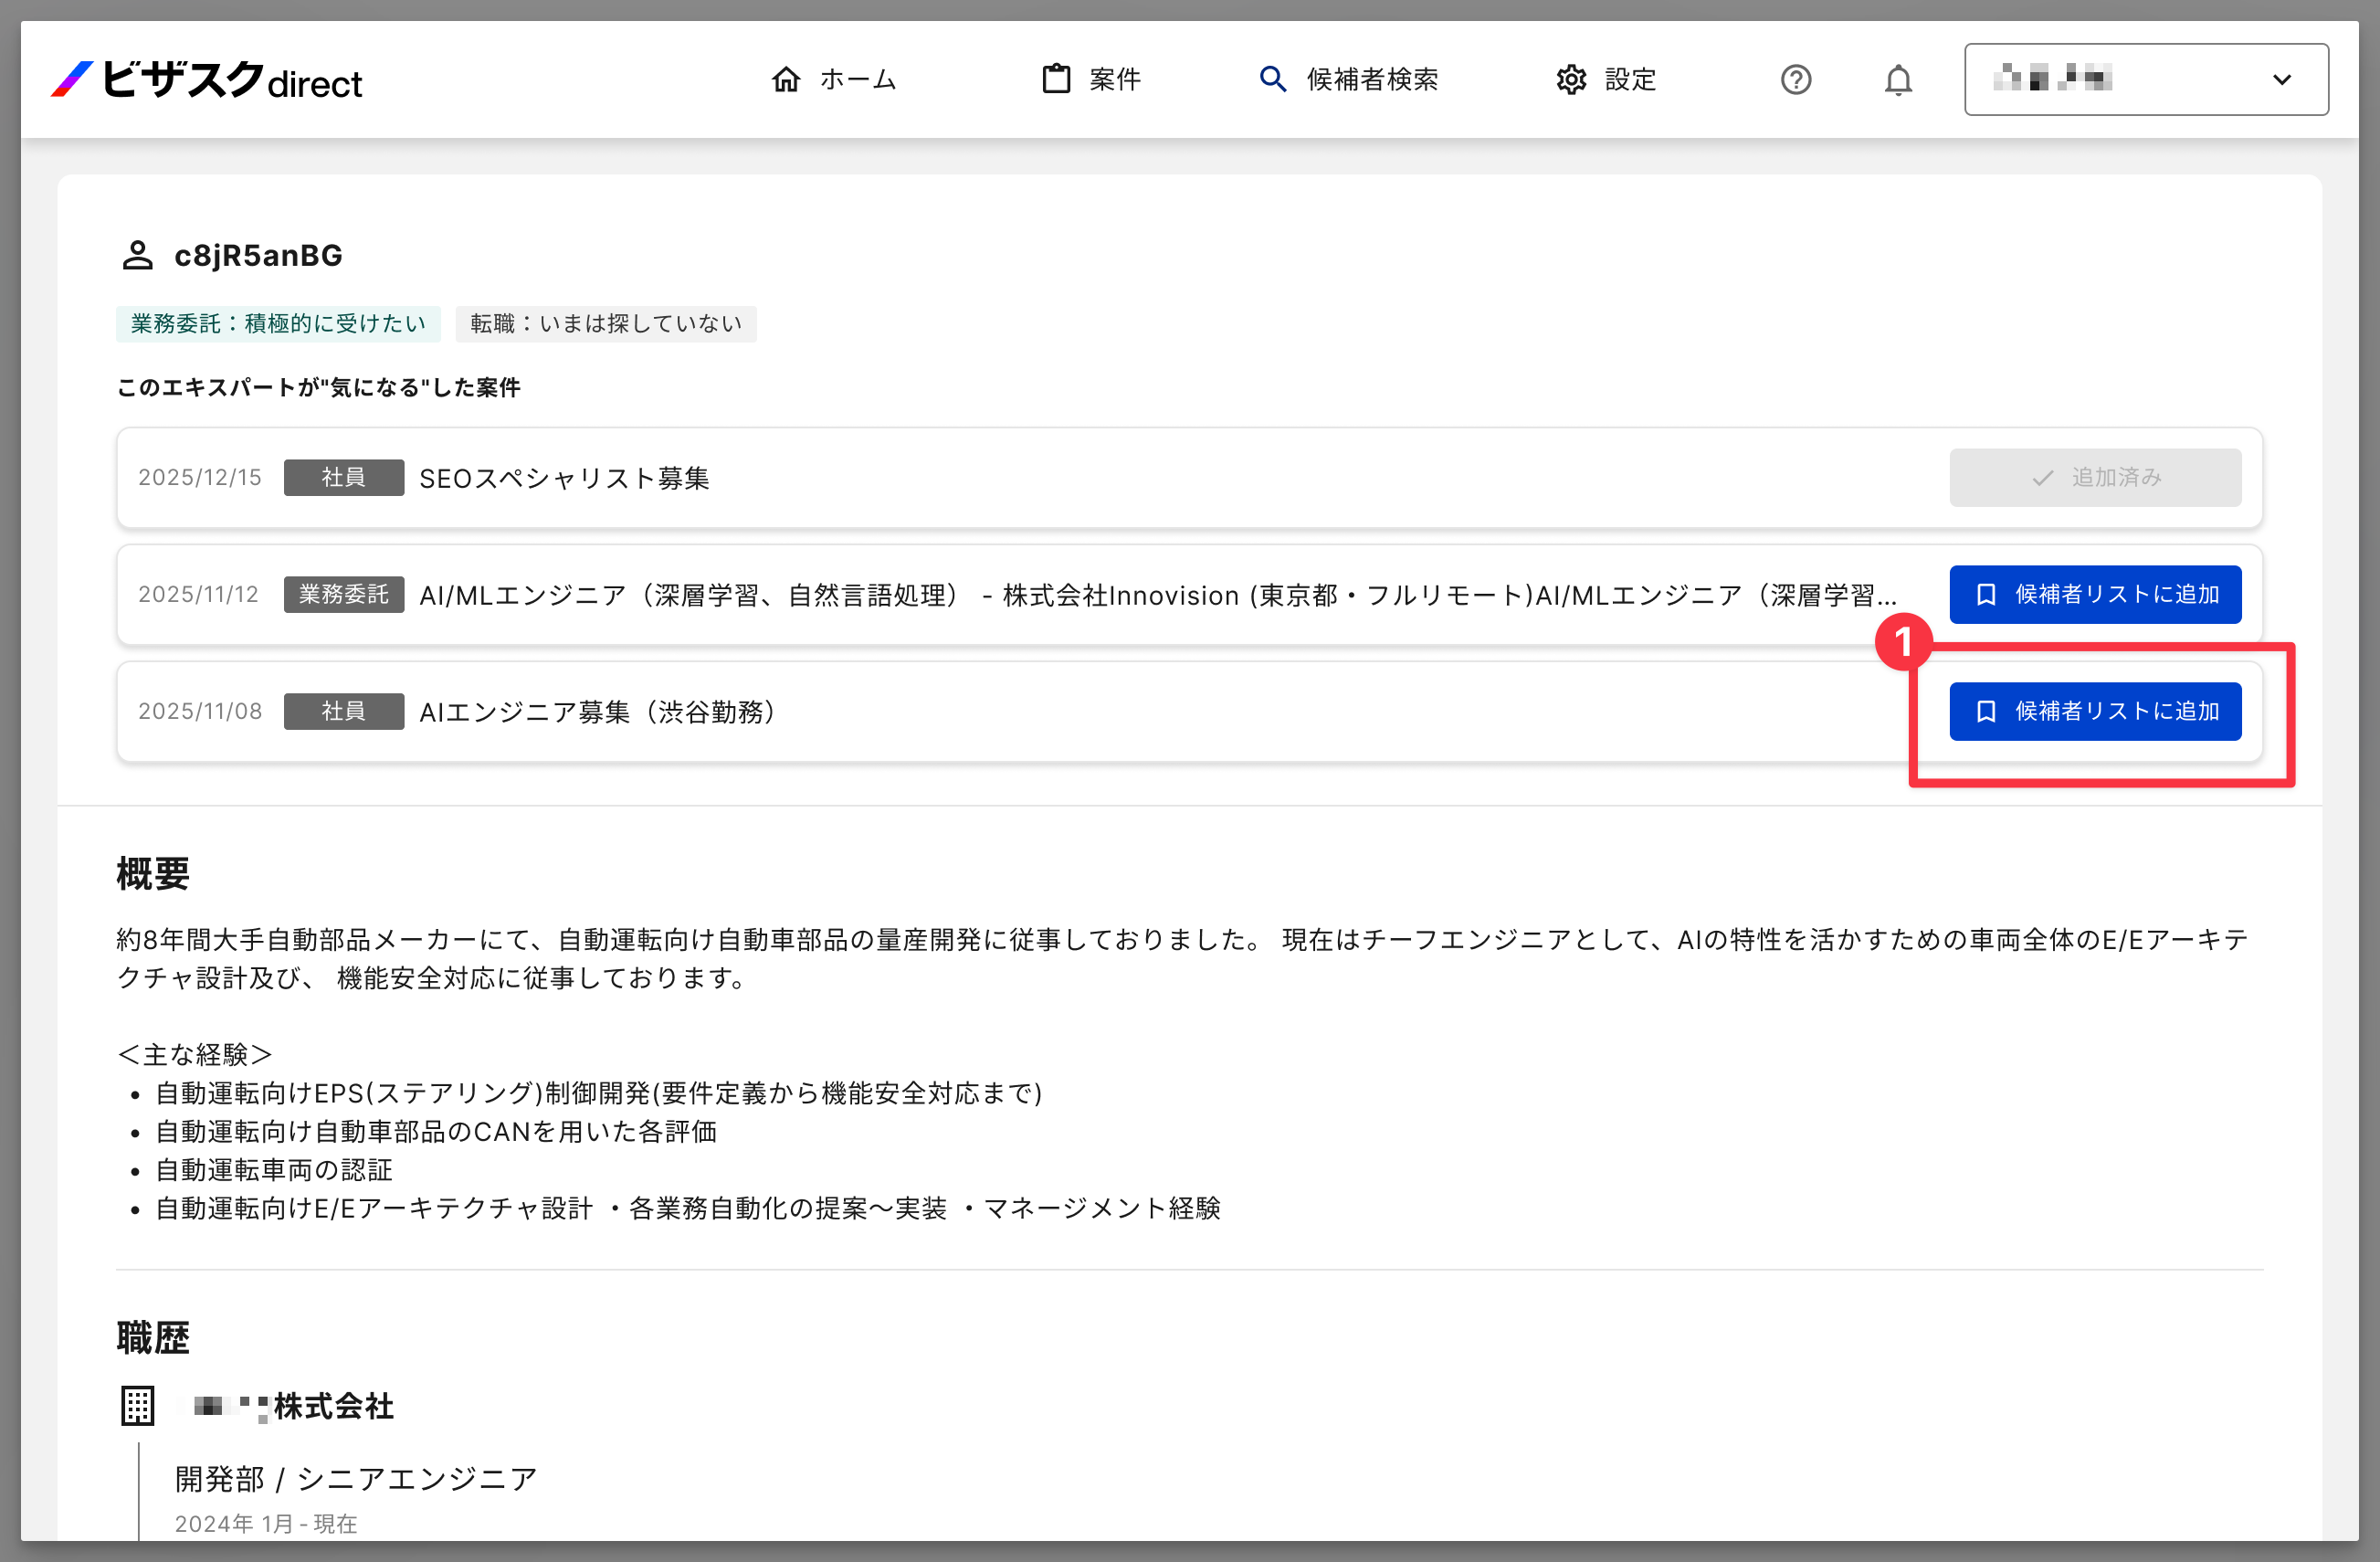The image size is (2380, 1562).
Task: Click bookmark icon on AIエンジニア募集 row button
Action: coord(1986,711)
